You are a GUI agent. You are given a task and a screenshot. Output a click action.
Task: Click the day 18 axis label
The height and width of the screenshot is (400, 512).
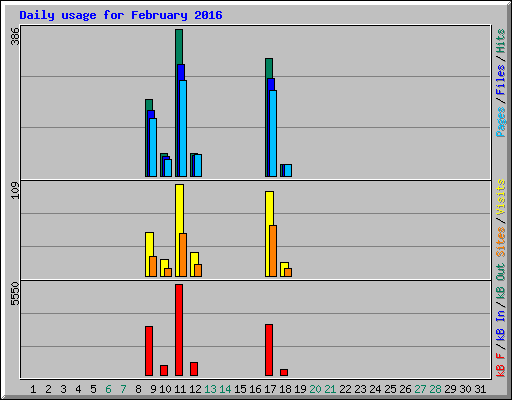[285, 389]
